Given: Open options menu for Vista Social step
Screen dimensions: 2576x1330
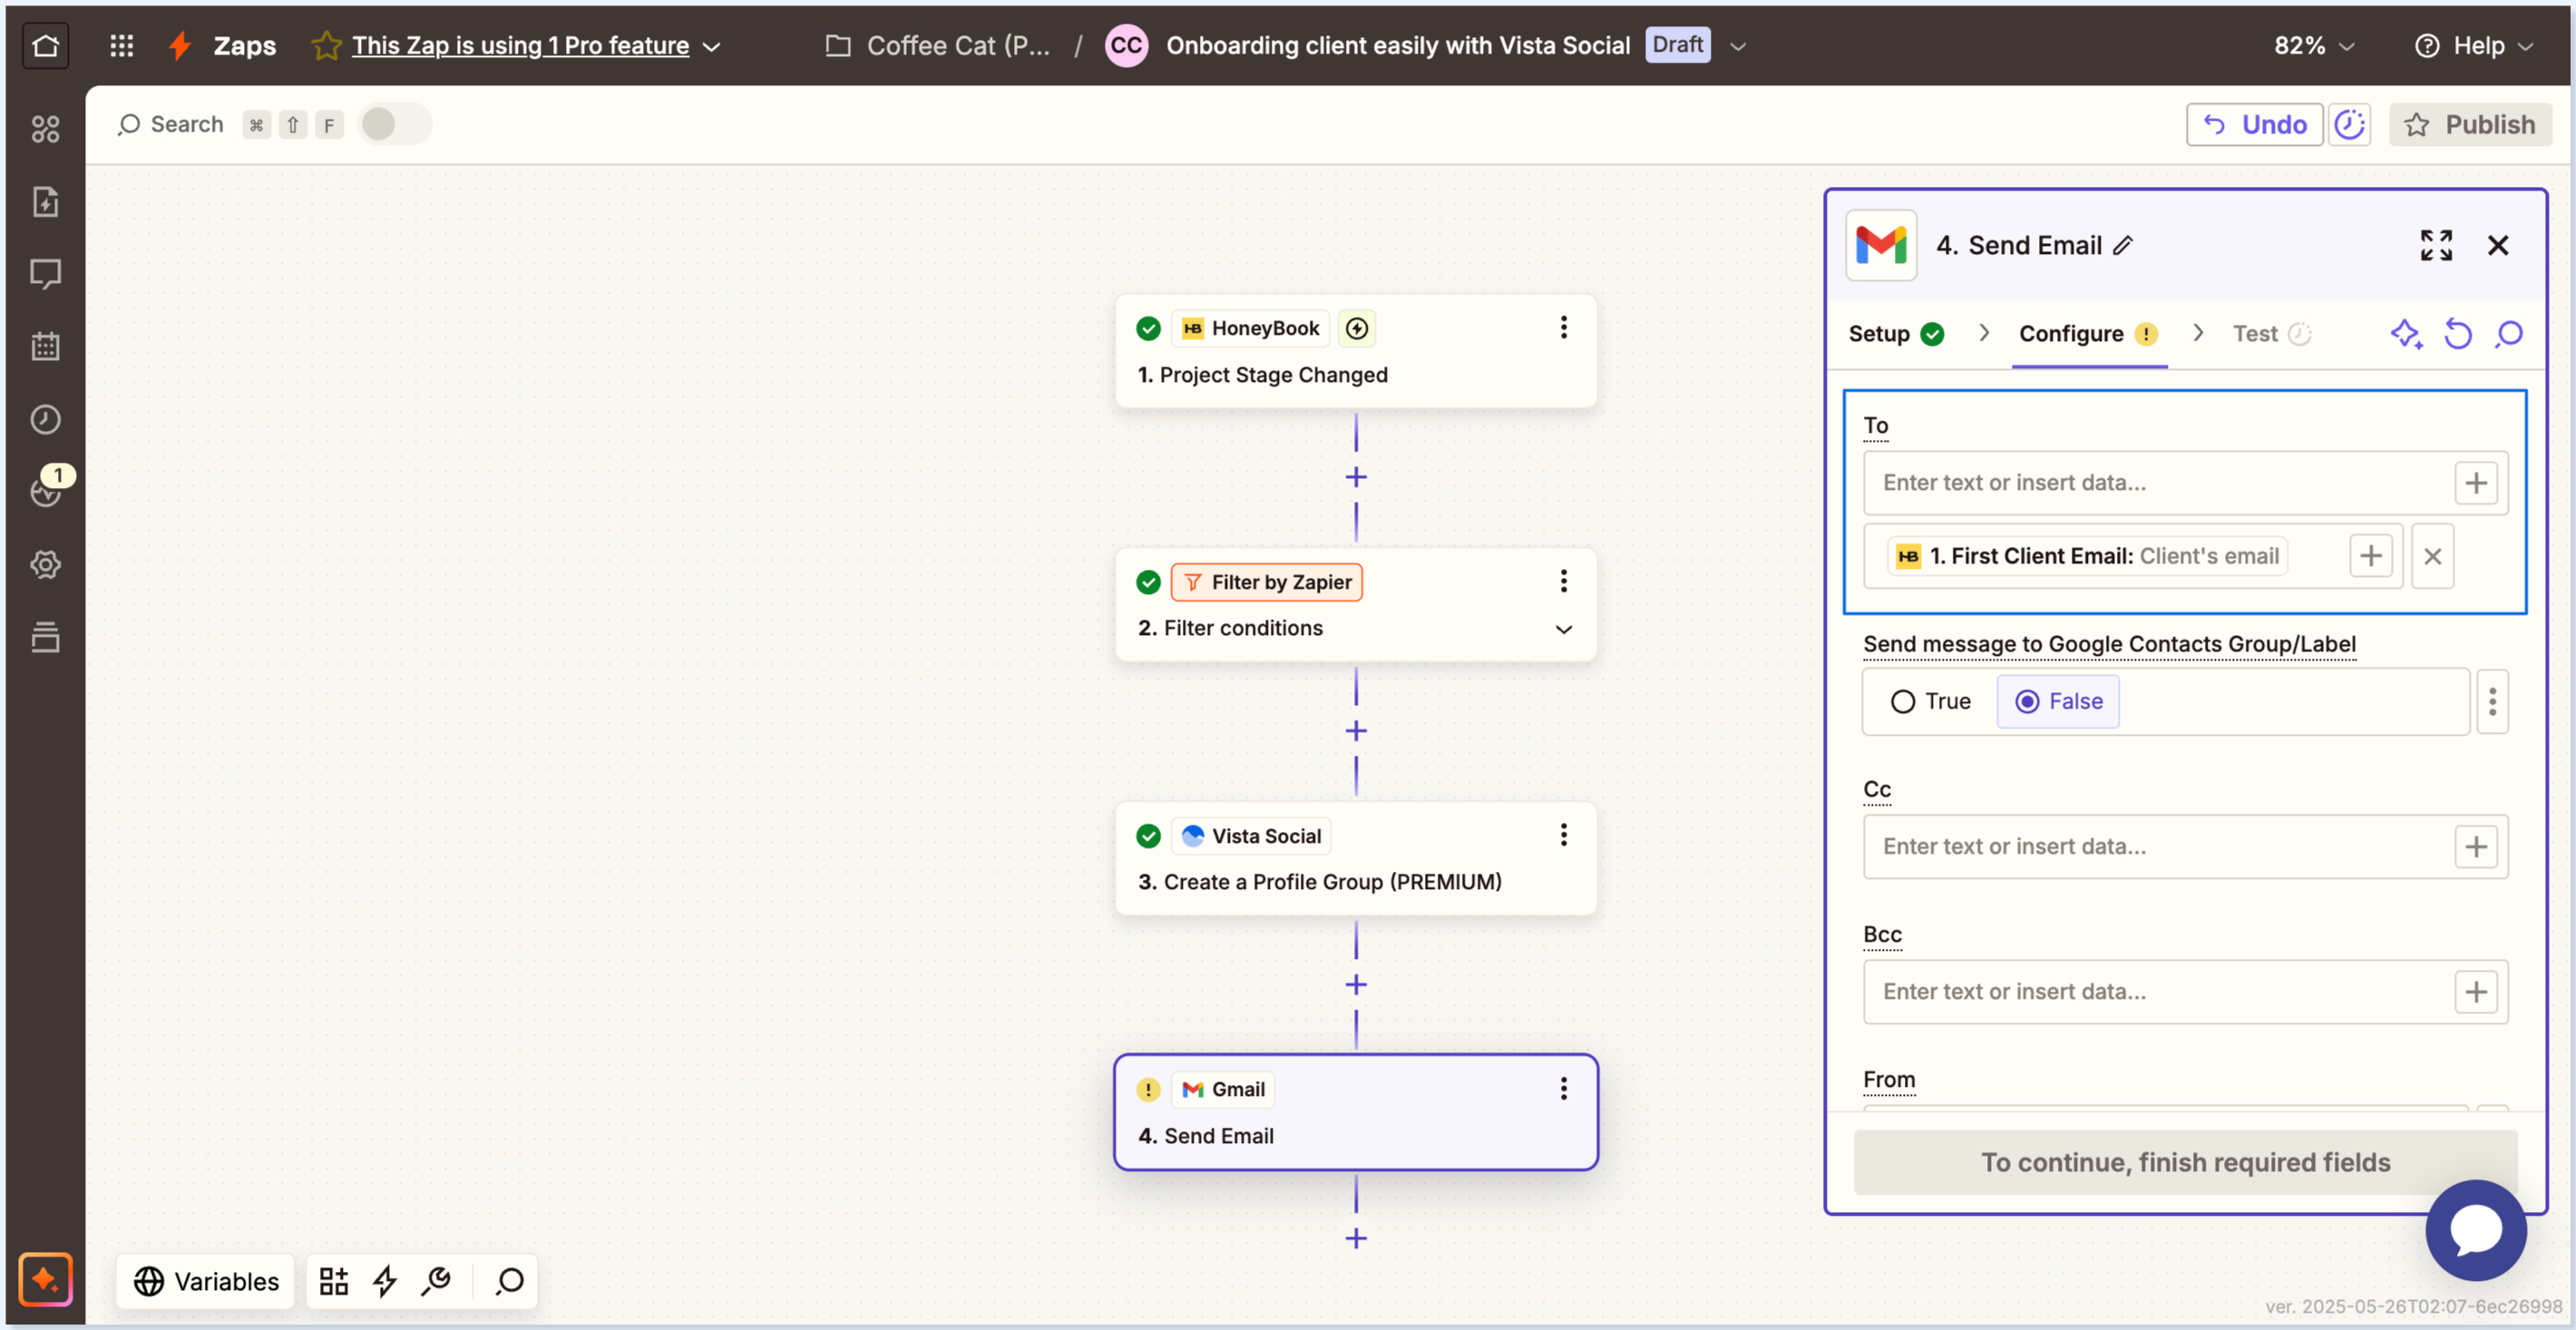Looking at the screenshot, I should (x=1563, y=836).
